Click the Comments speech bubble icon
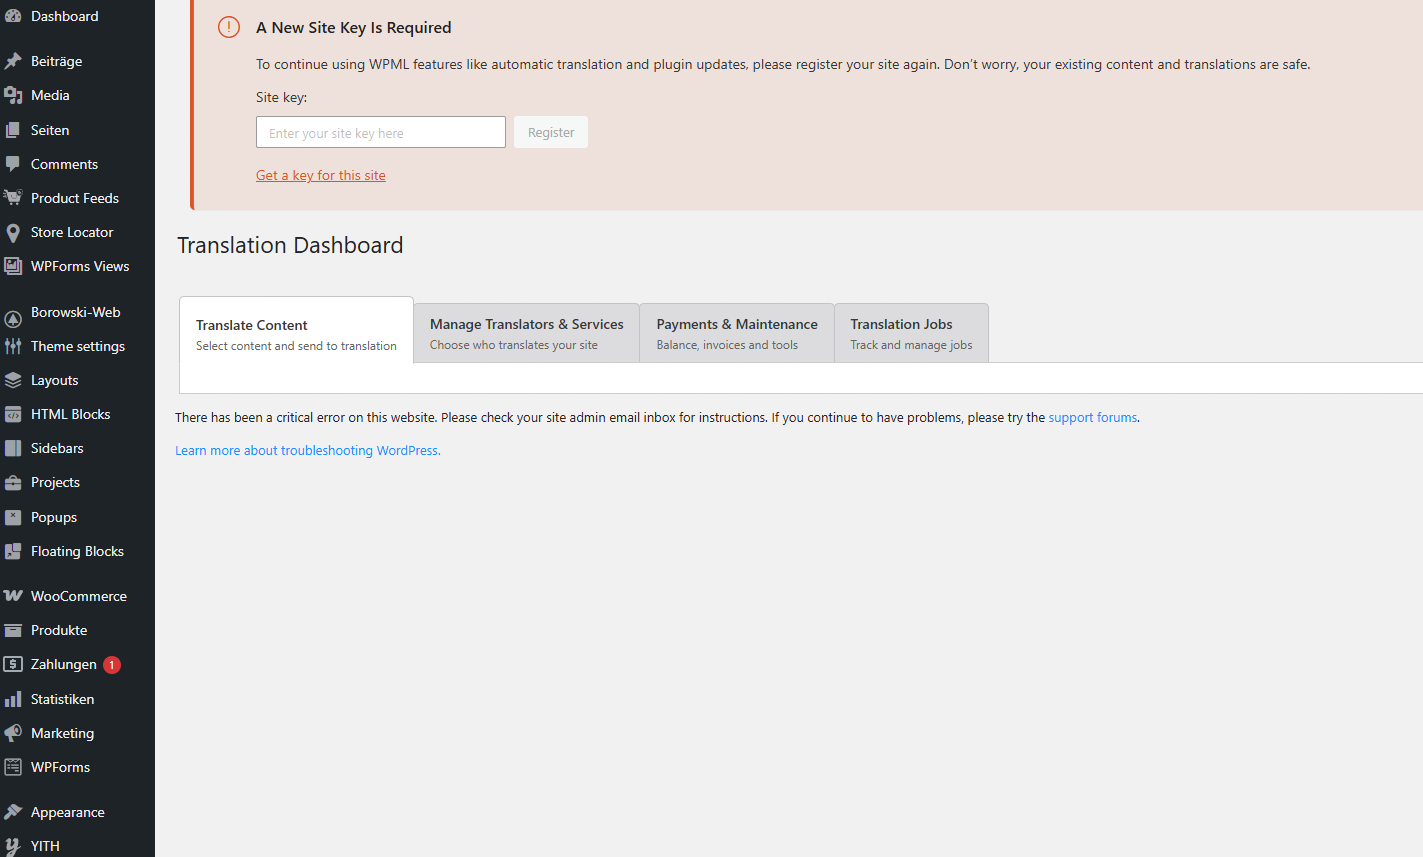This screenshot has height=857, width=1423. pos(13,164)
